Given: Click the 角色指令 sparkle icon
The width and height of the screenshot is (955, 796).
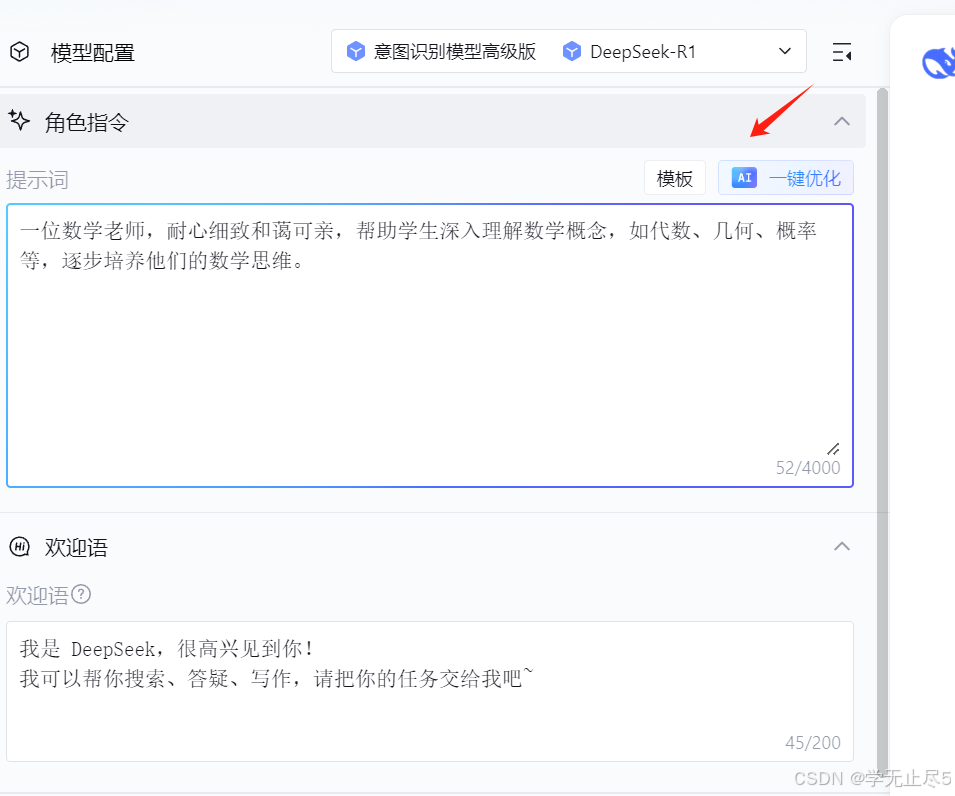Looking at the screenshot, I should pyautogui.click(x=19, y=120).
